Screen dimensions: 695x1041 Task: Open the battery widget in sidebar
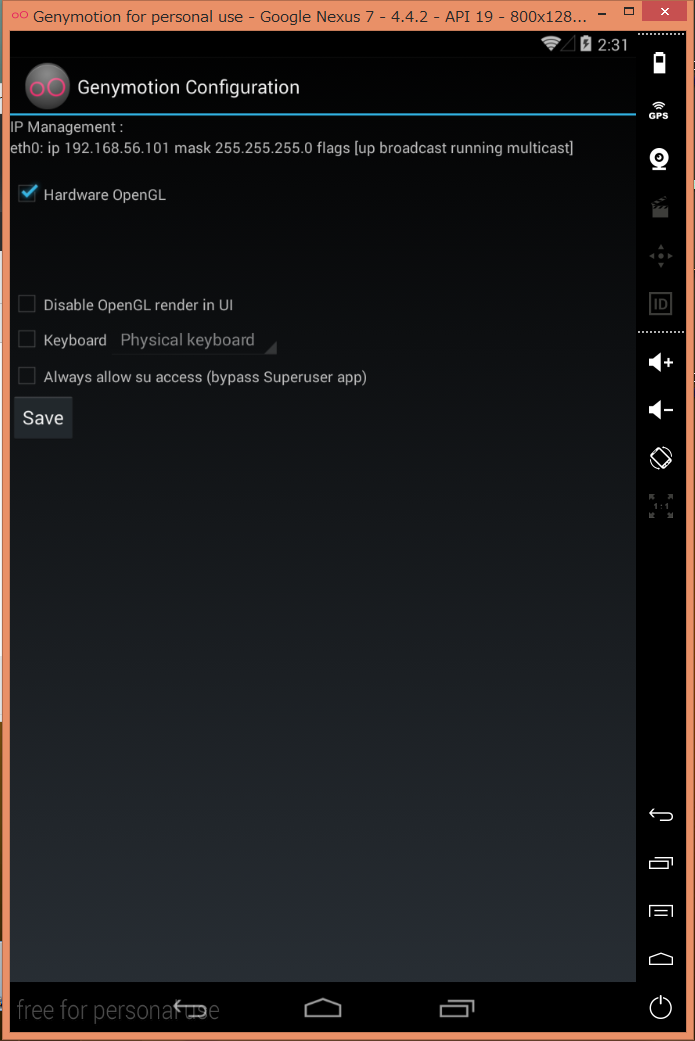click(659, 63)
